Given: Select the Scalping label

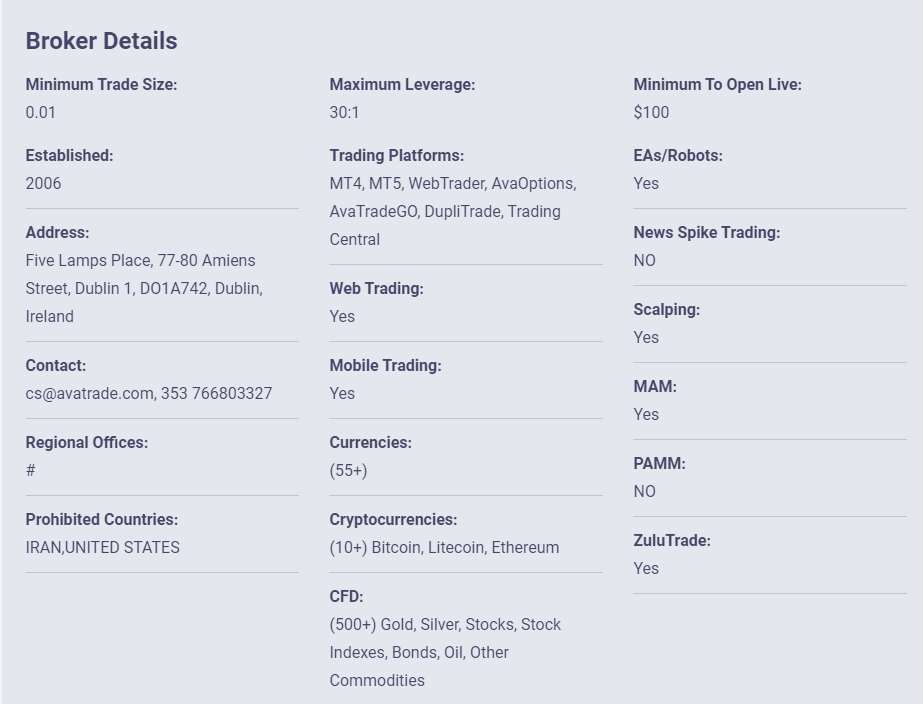Looking at the screenshot, I should tap(667, 310).
